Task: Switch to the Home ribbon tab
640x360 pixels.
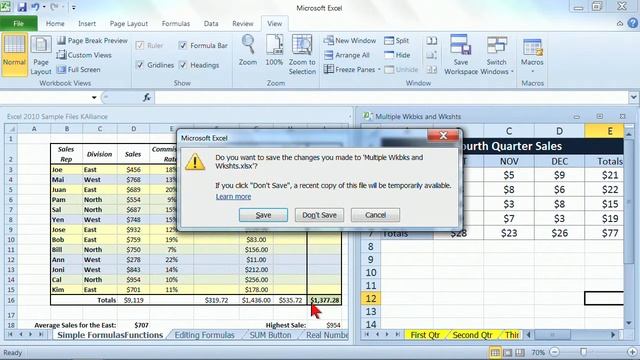Action: (55, 24)
